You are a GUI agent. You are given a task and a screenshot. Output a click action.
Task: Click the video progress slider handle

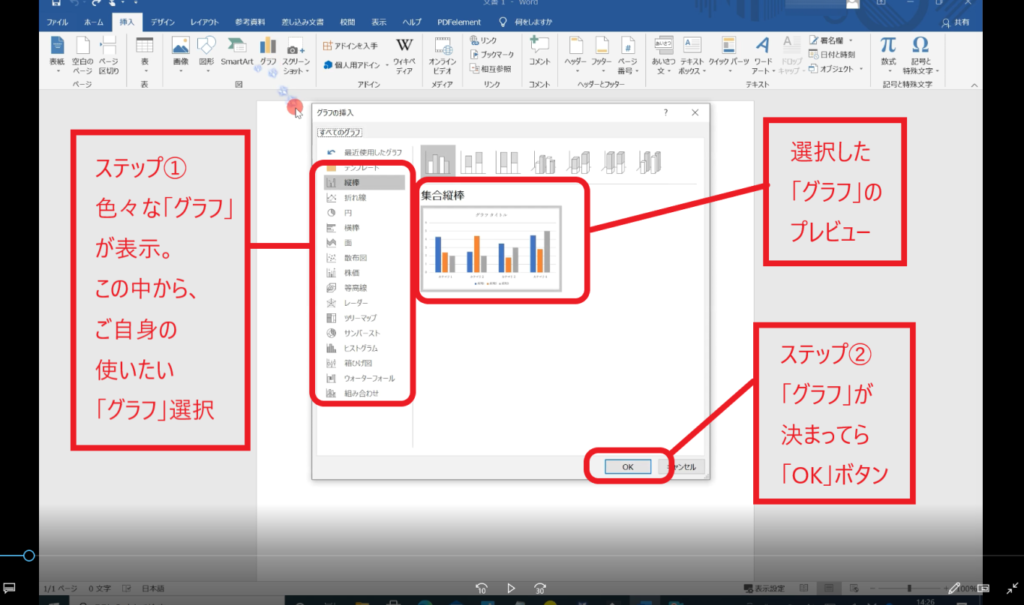pos(29,555)
